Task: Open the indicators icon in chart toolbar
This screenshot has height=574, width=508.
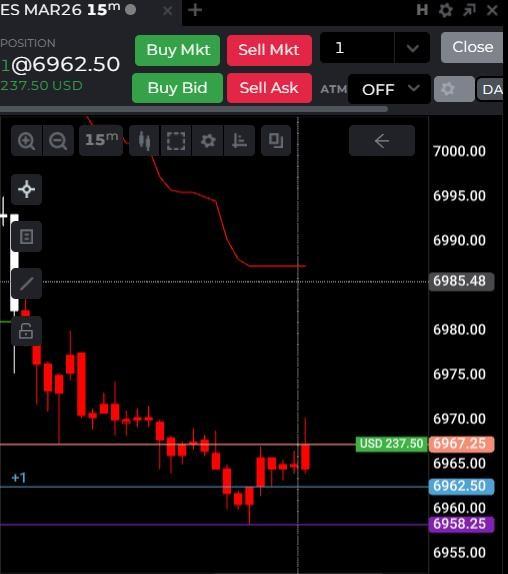Action: tap(239, 141)
